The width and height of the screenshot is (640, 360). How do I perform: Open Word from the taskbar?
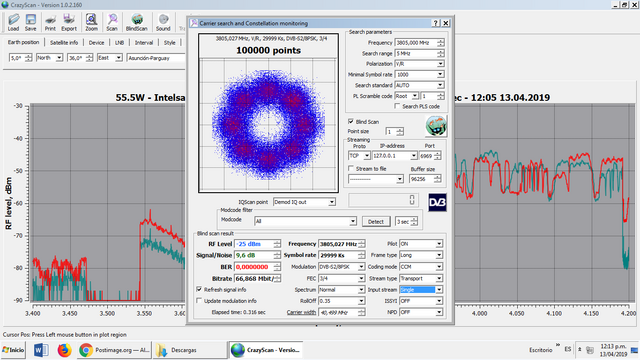point(41,350)
